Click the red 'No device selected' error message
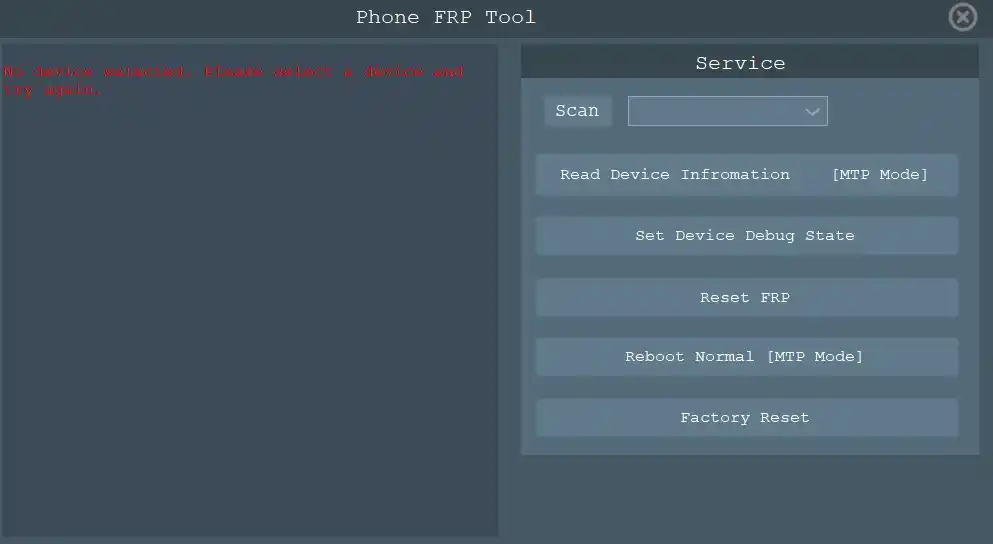The width and height of the screenshot is (993, 544). (233, 72)
